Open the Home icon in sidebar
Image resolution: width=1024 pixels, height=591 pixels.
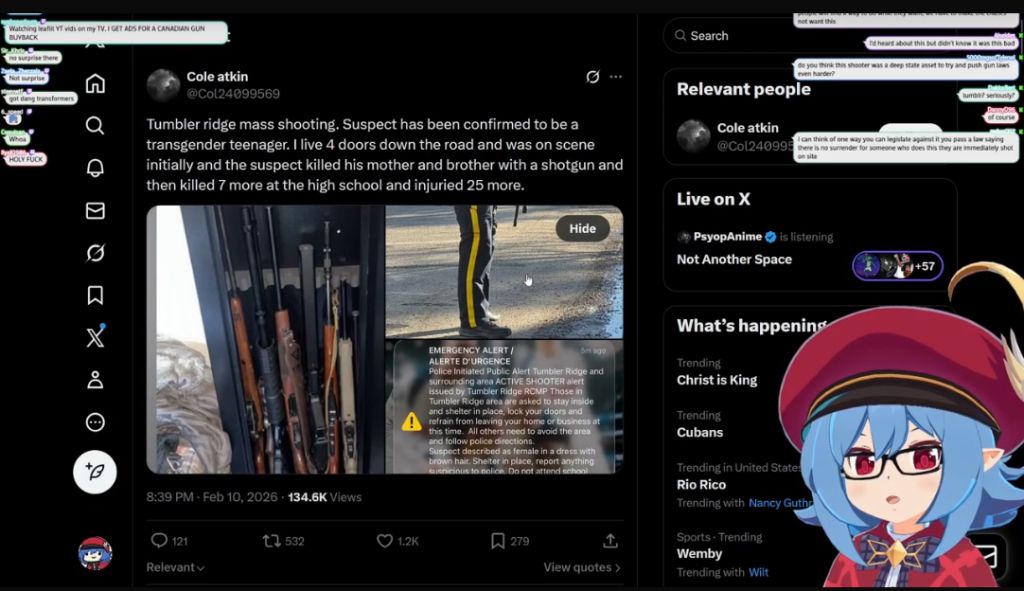point(95,84)
